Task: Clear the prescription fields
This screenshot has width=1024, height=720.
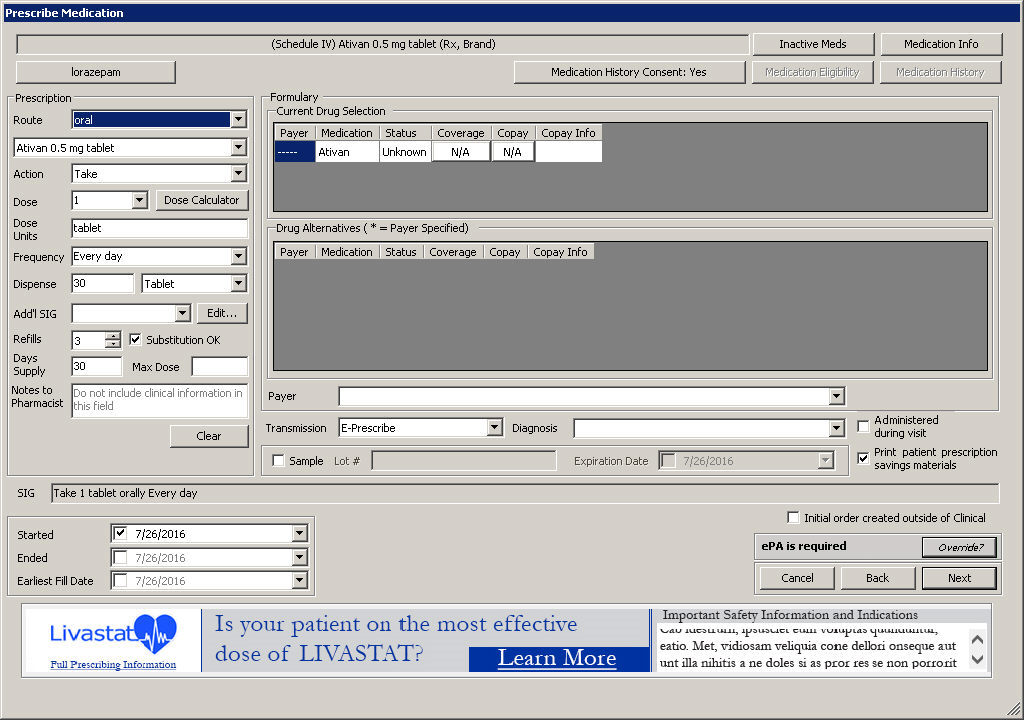Action: coord(209,436)
